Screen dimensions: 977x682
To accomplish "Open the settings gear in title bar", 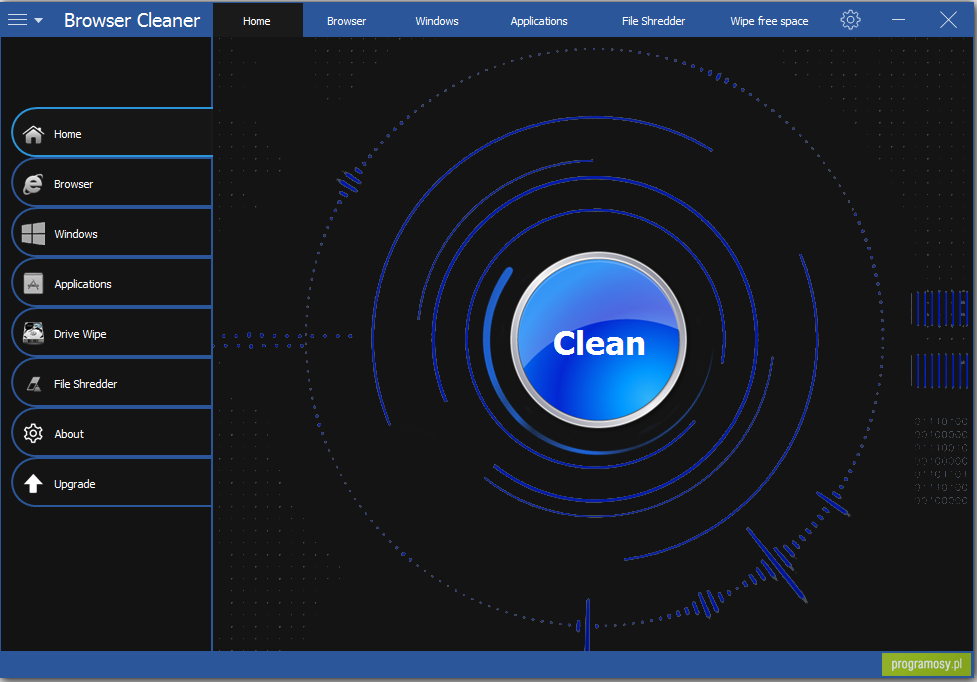I will [x=849, y=19].
